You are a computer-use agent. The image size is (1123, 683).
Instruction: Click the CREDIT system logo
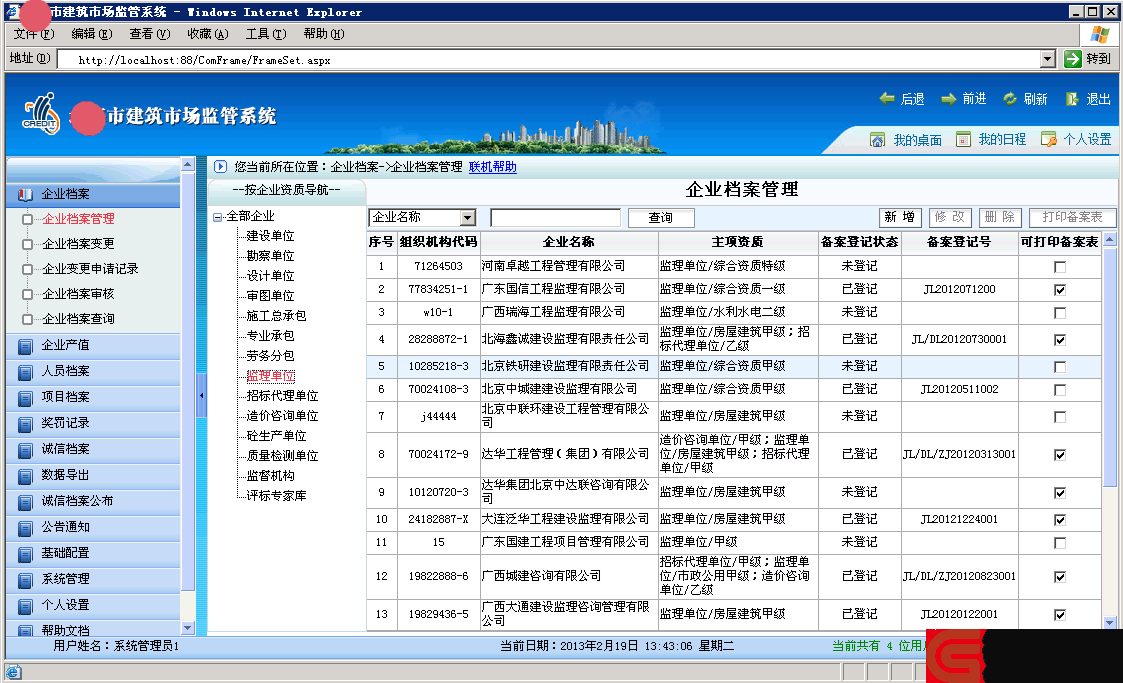42,113
